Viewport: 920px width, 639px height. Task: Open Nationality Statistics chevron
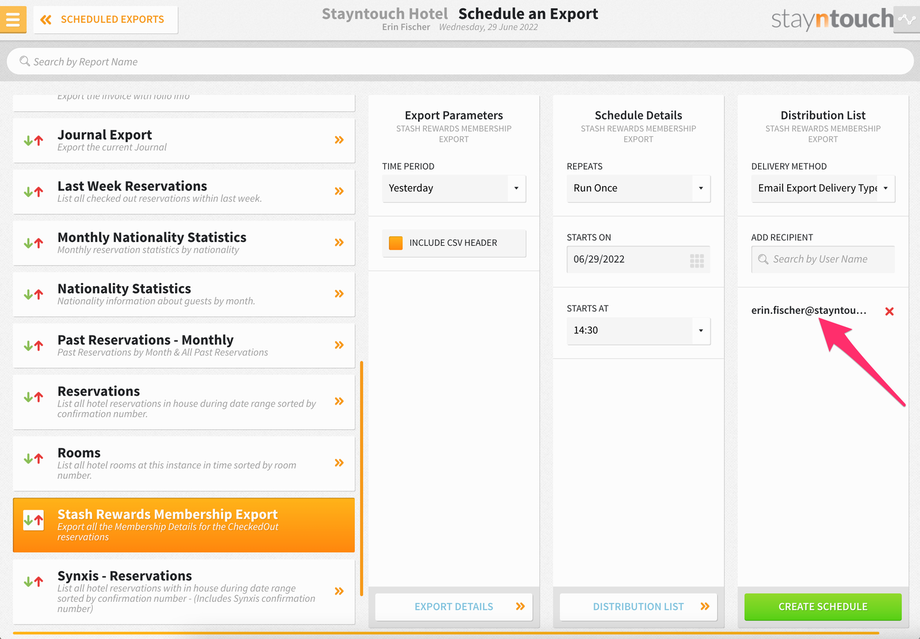[x=339, y=293]
